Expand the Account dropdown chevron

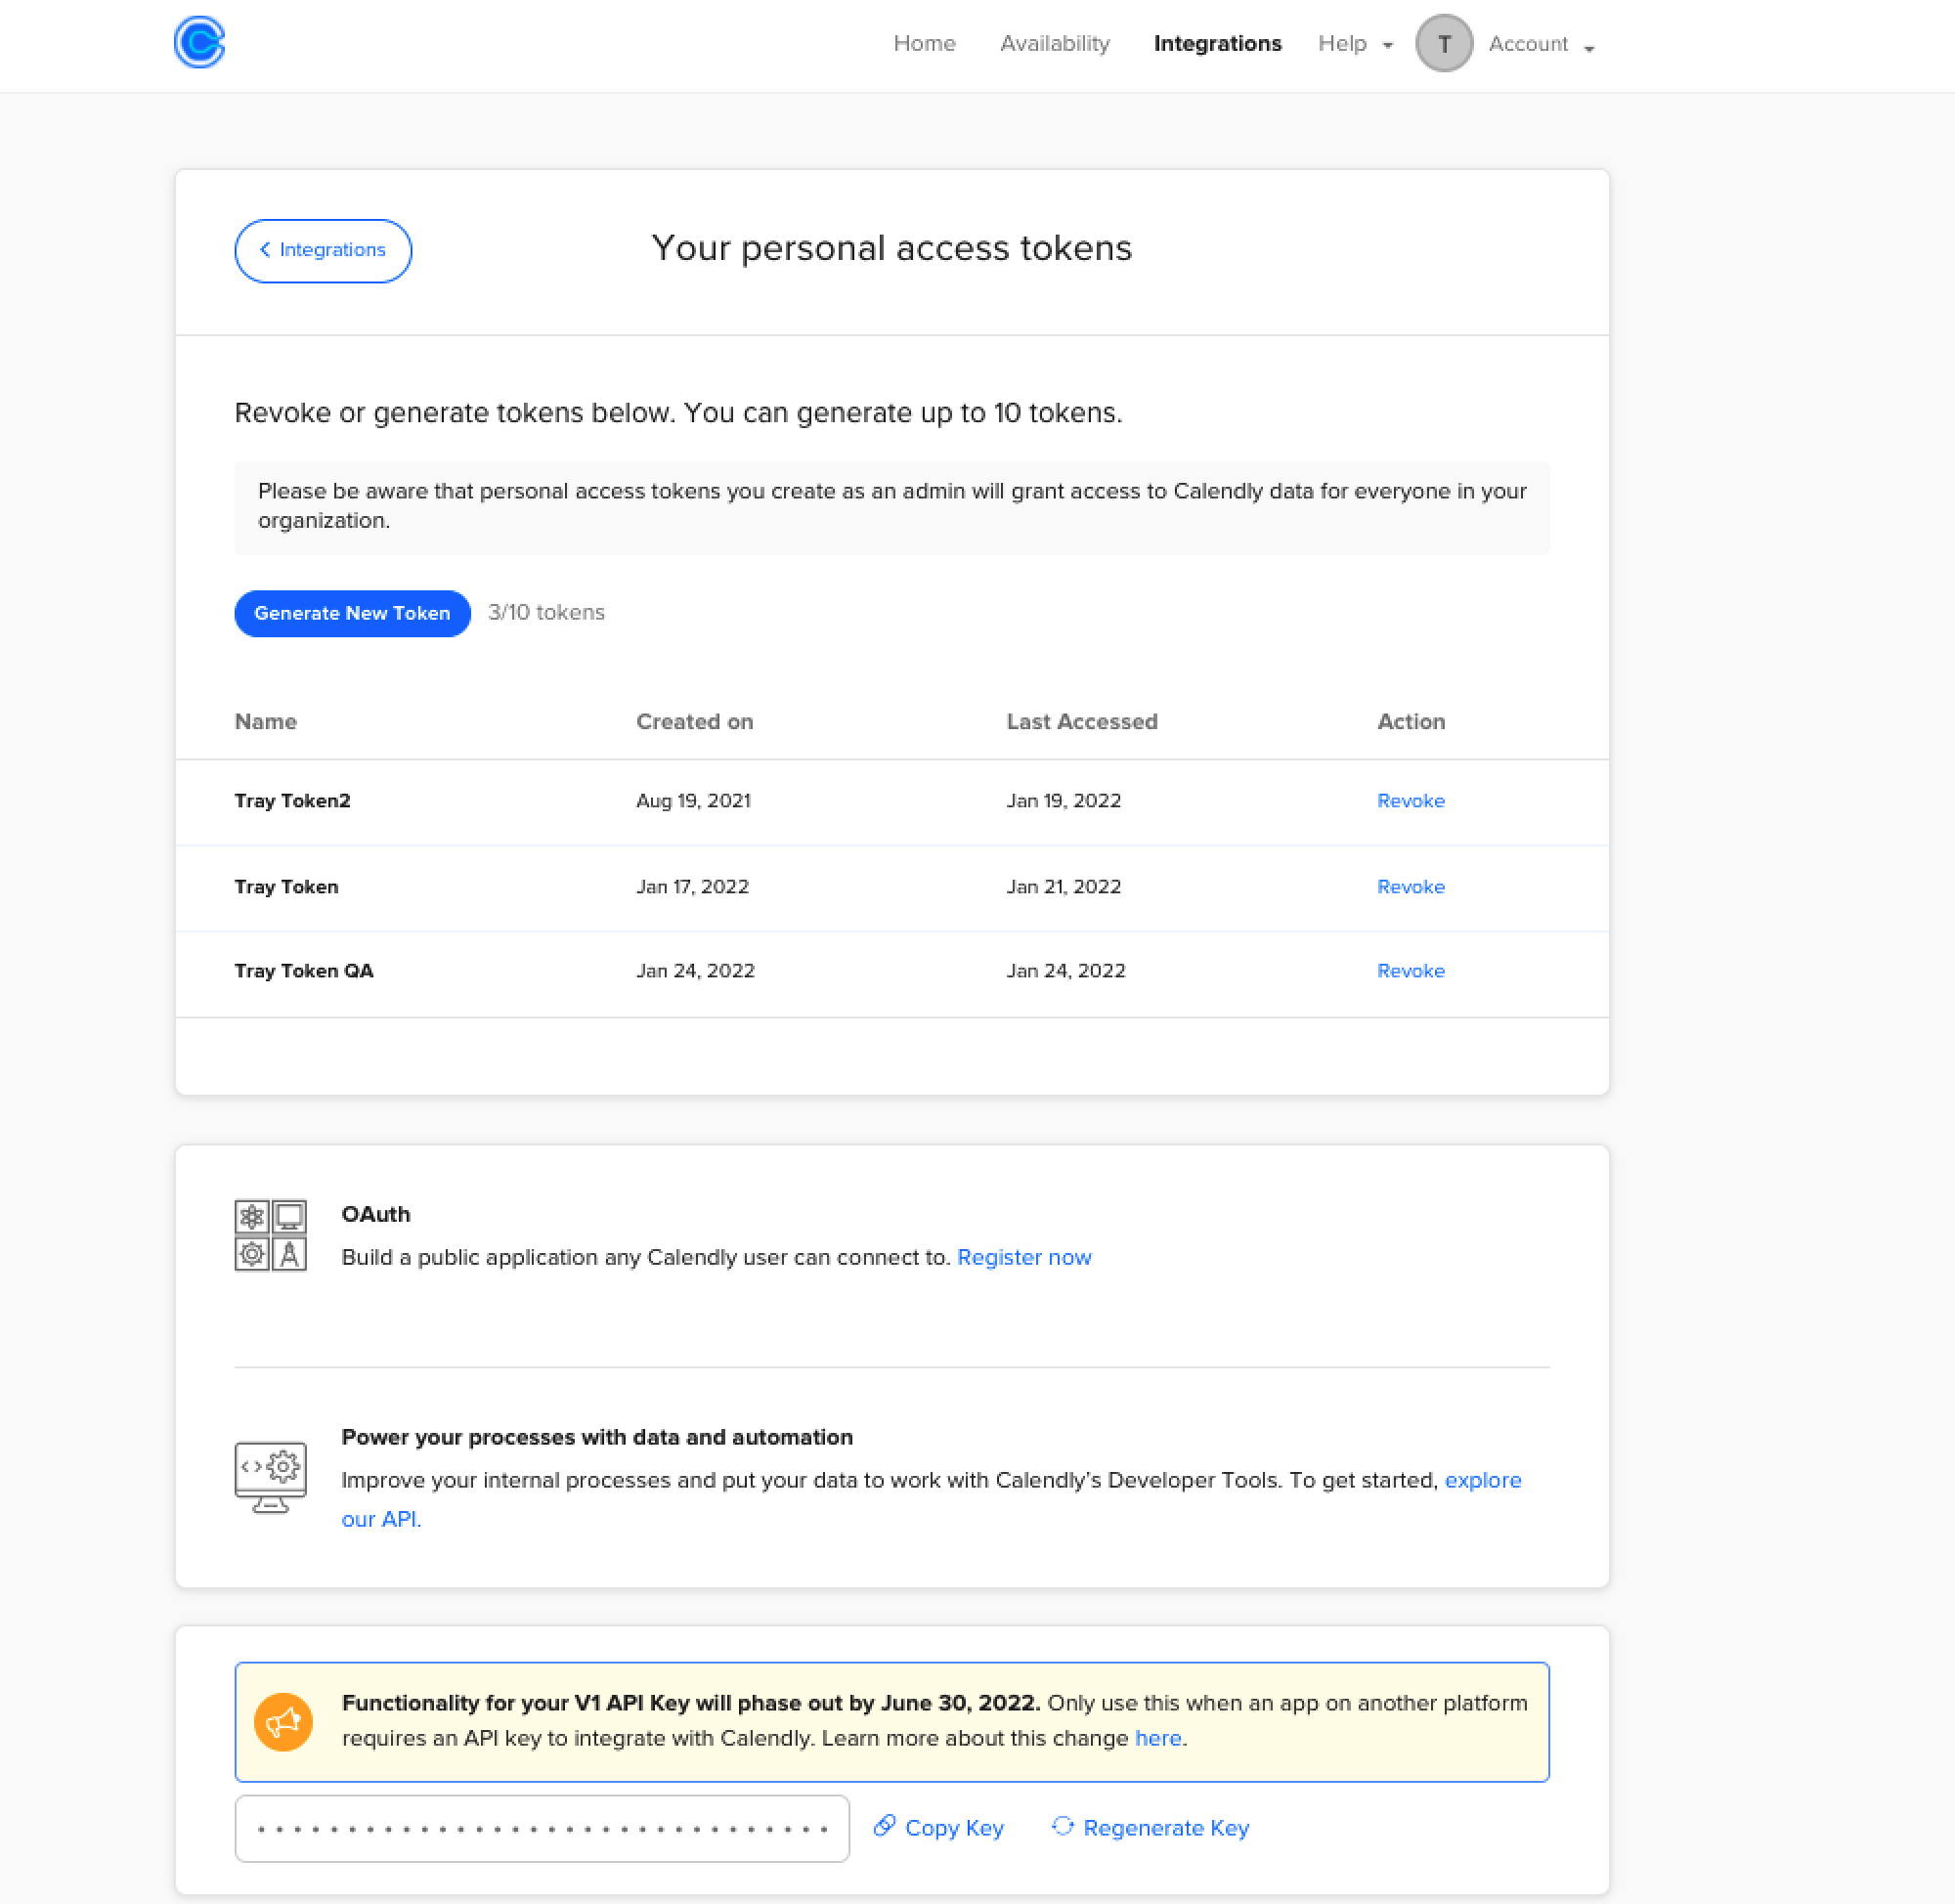(x=1591, y=48)
